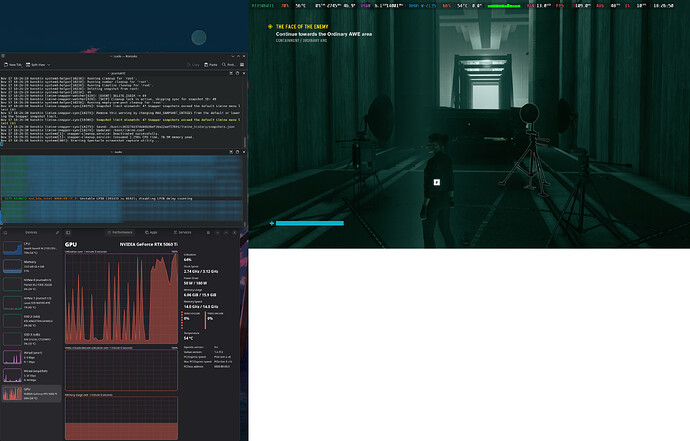Select the first Wired network device
This screenshot has width=690, height=441.
(31, 357)
